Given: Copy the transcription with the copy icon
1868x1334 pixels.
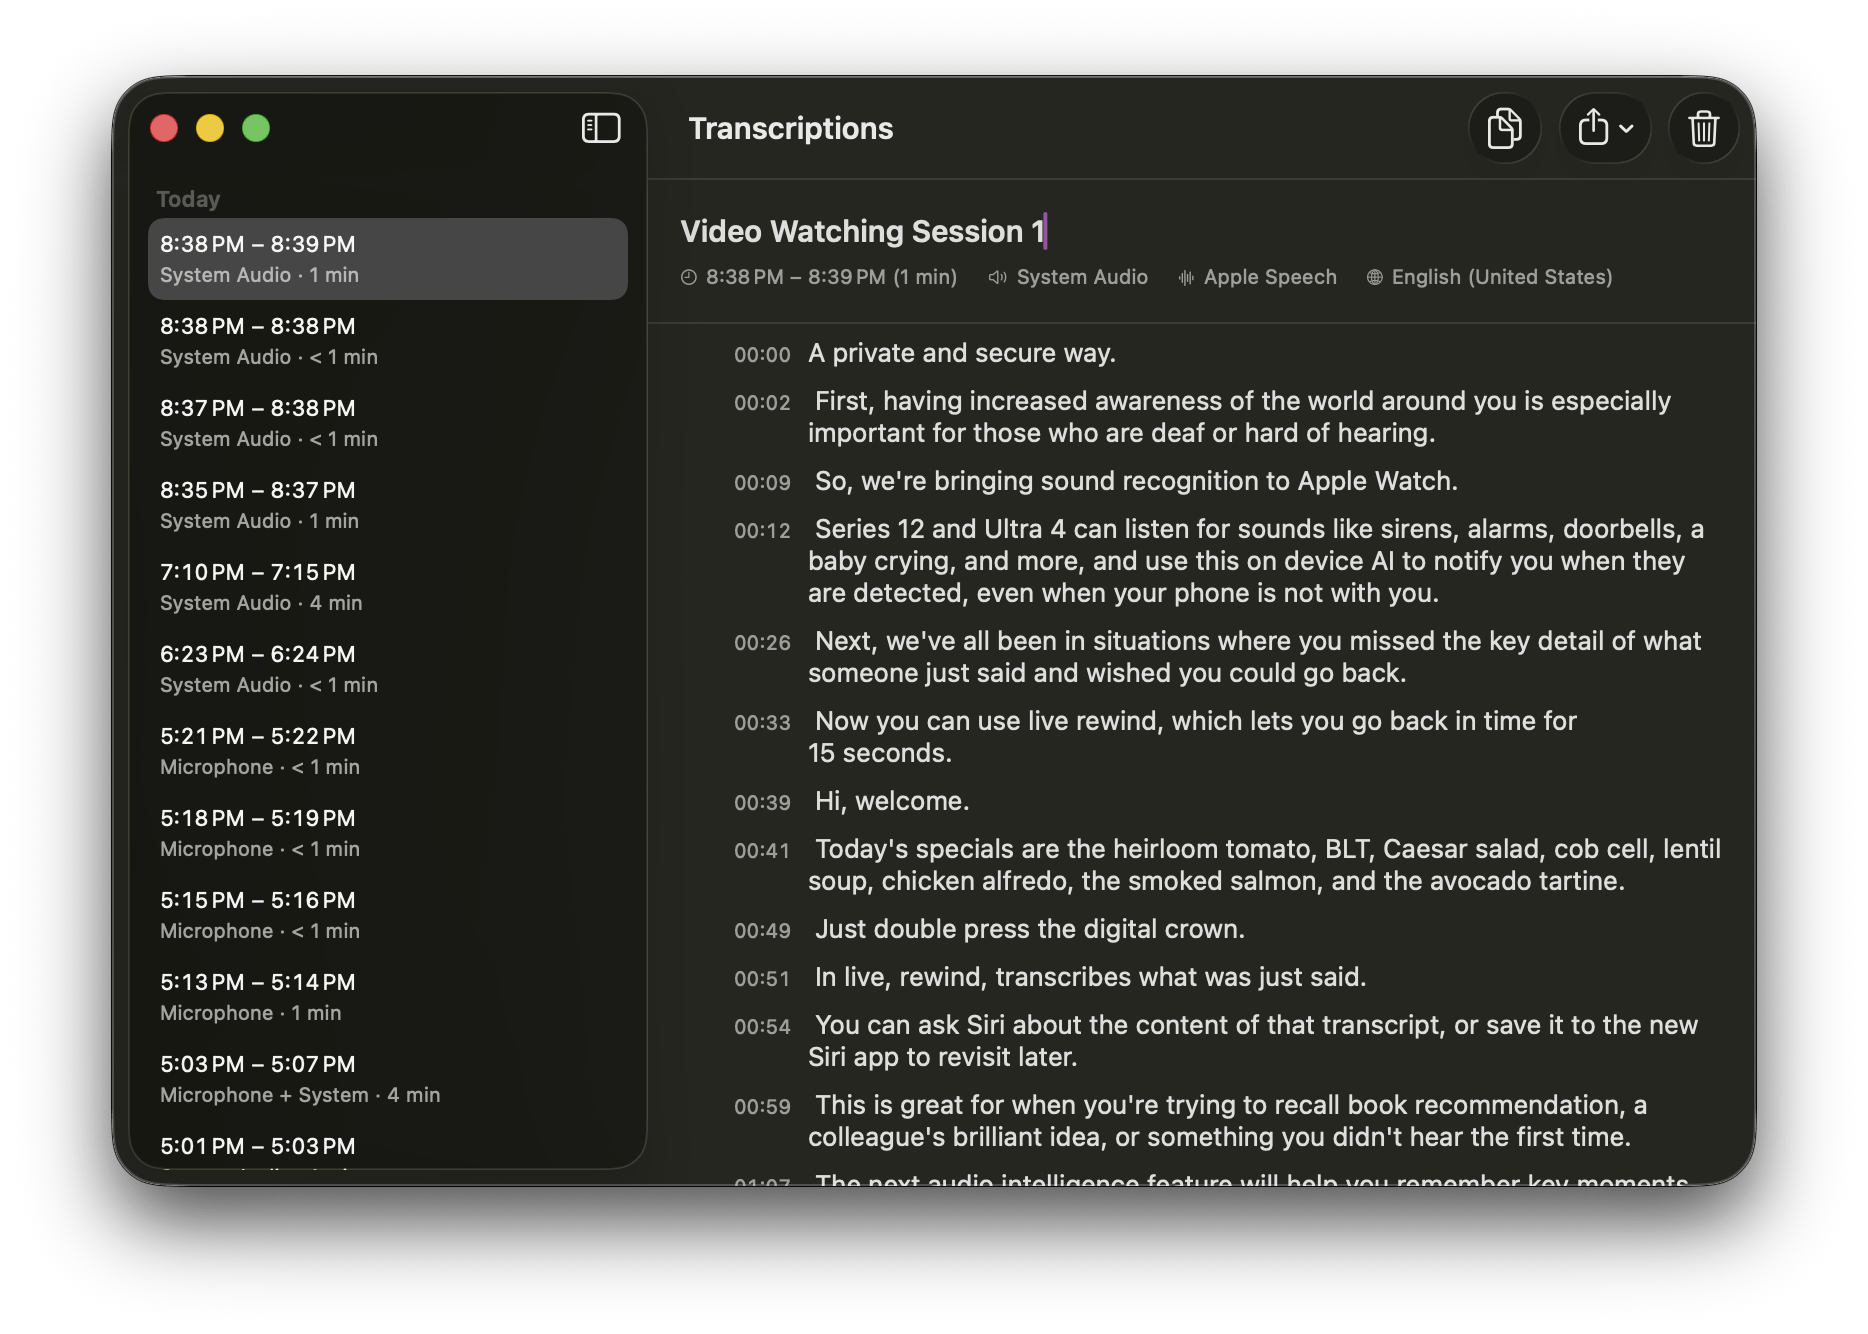Looking at the screenshot, I should 1504,128.
